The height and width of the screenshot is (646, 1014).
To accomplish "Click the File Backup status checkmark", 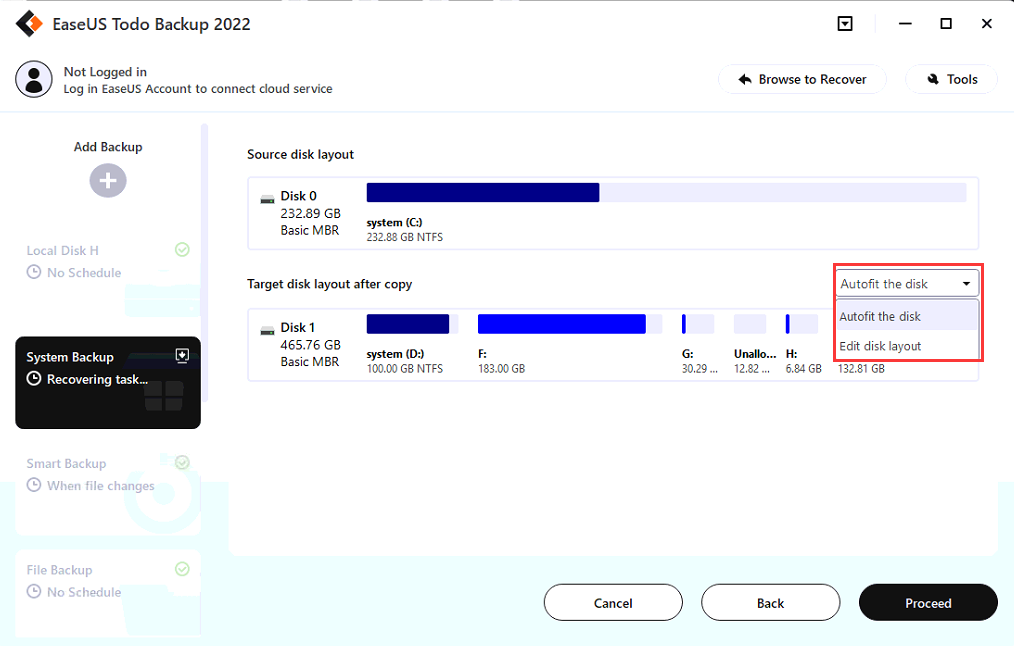I will coord(182,568).
